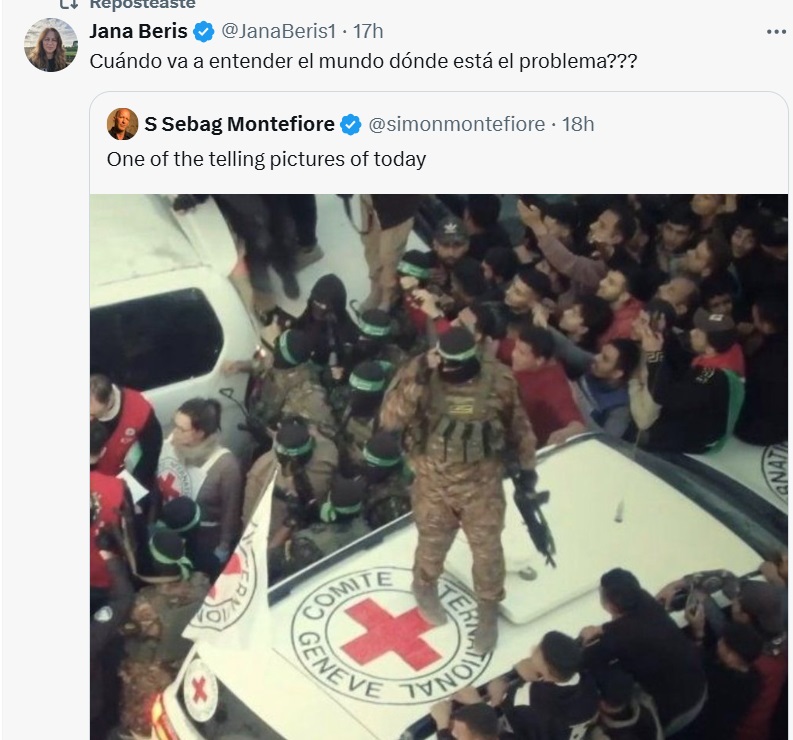Click the S Sebag Montefiore display name
Screen dimensions: 793x740
tap(239, 124)
